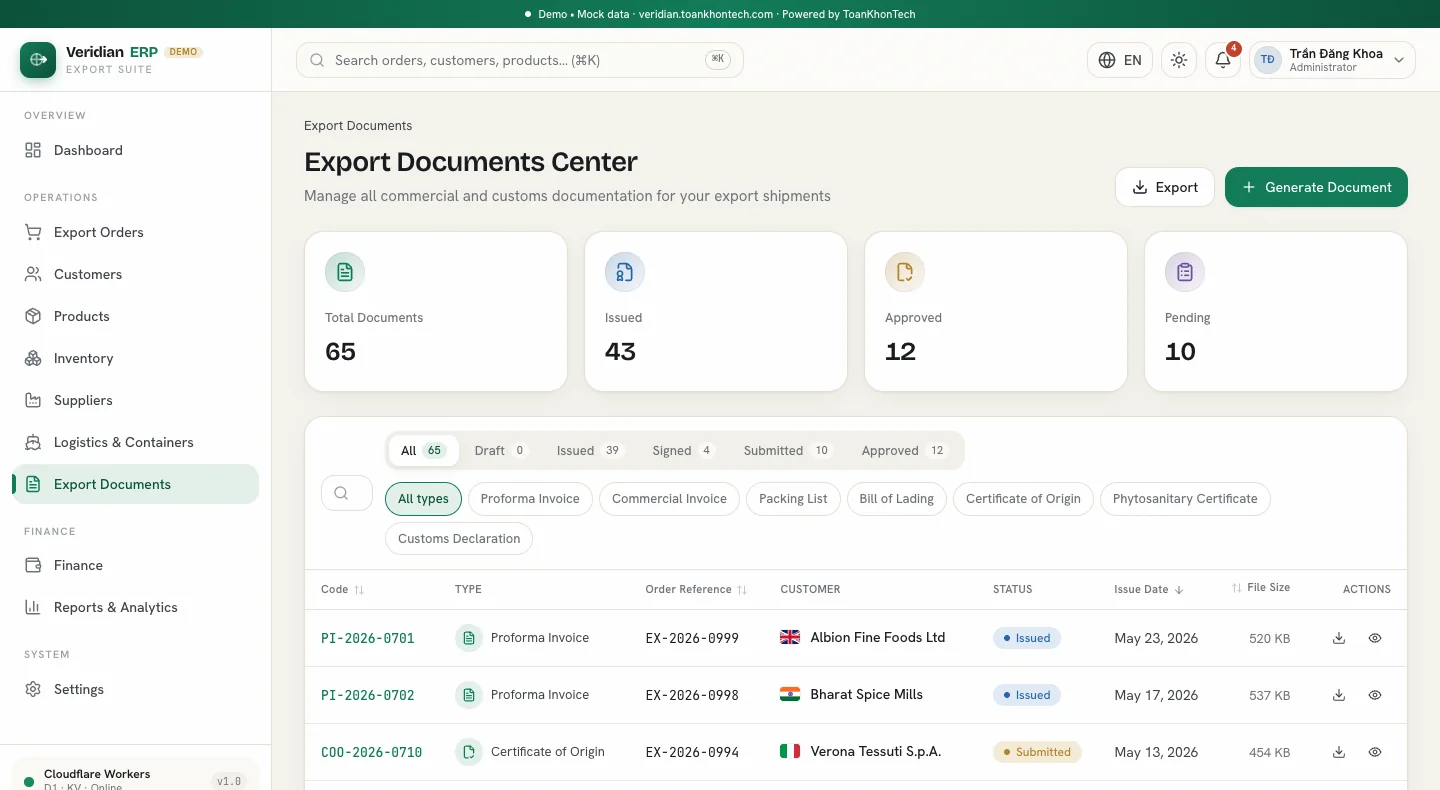Preview PI-2026-0701 with the eye icon
Screen dimensions: 1440x790
(x=1375, y=638)
